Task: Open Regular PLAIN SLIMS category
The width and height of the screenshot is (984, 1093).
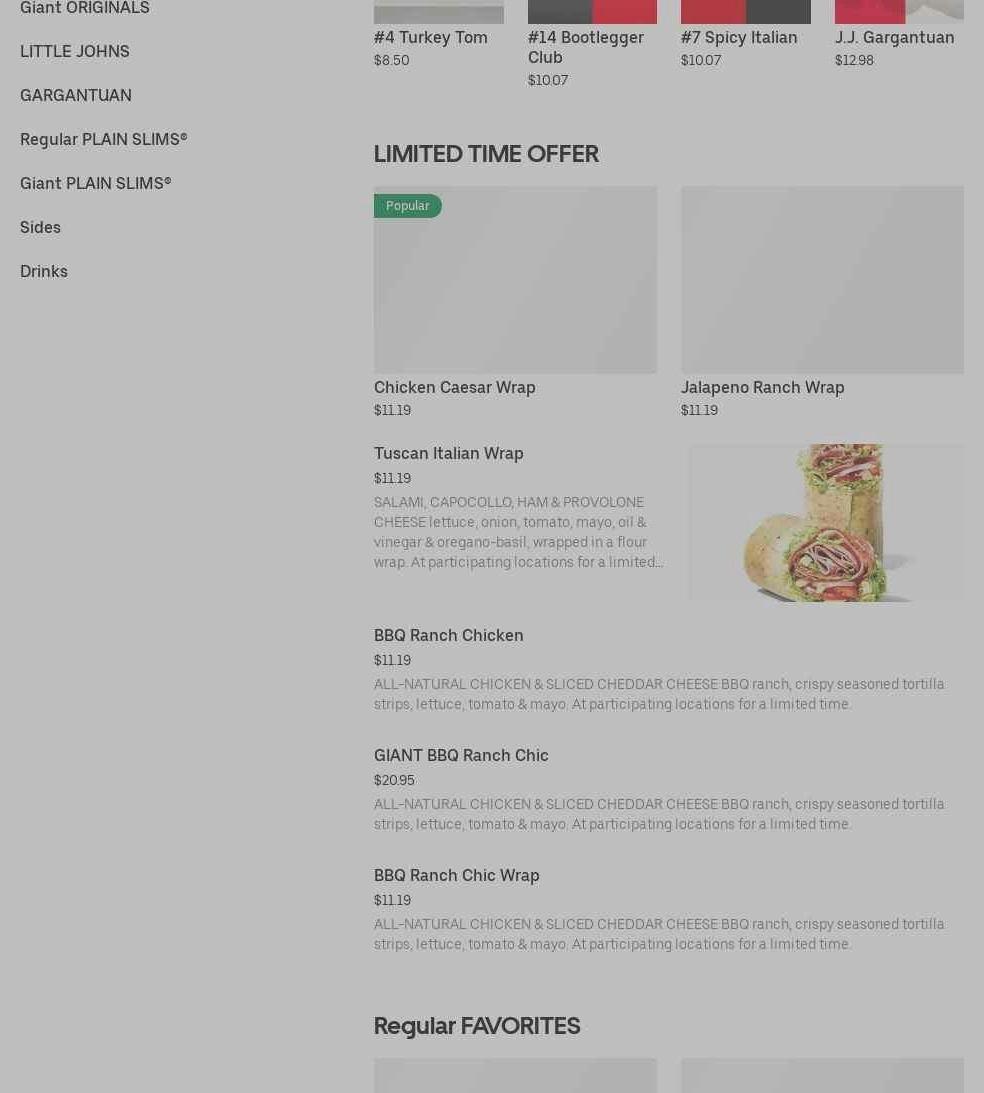Action: pyautogui.click(x=104, y=139)
